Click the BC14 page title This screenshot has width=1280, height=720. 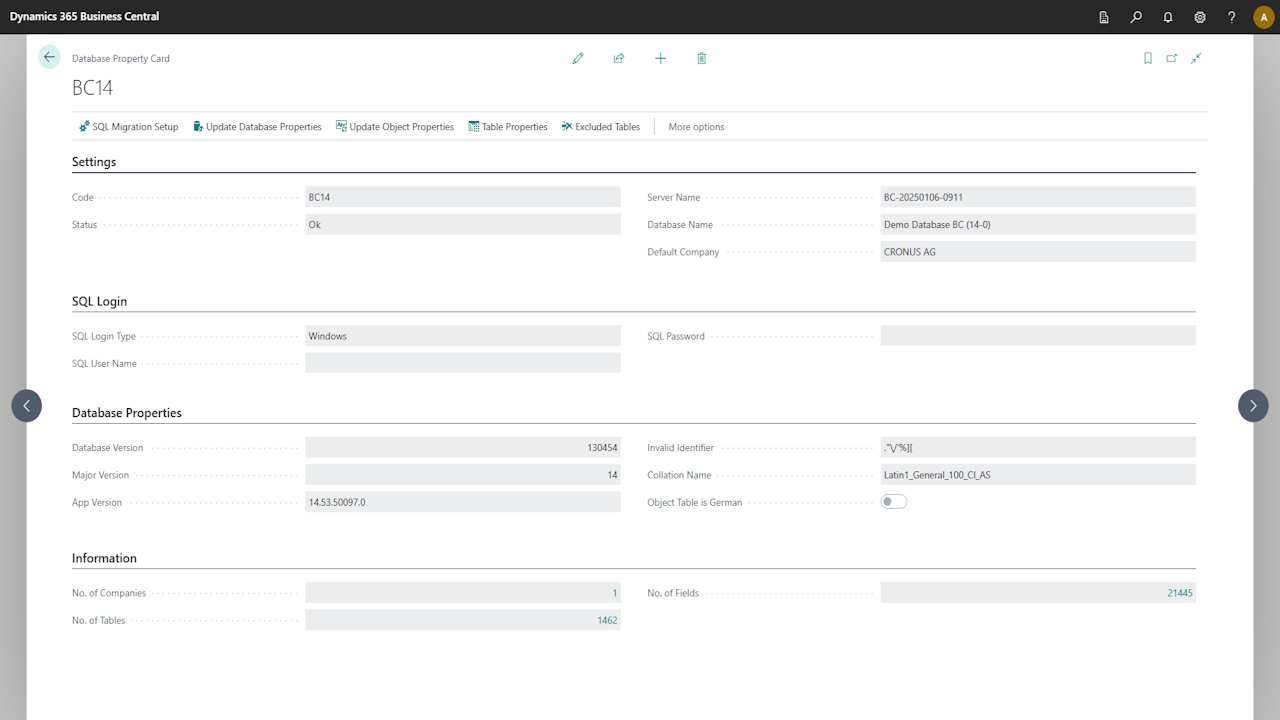[93, 88]
